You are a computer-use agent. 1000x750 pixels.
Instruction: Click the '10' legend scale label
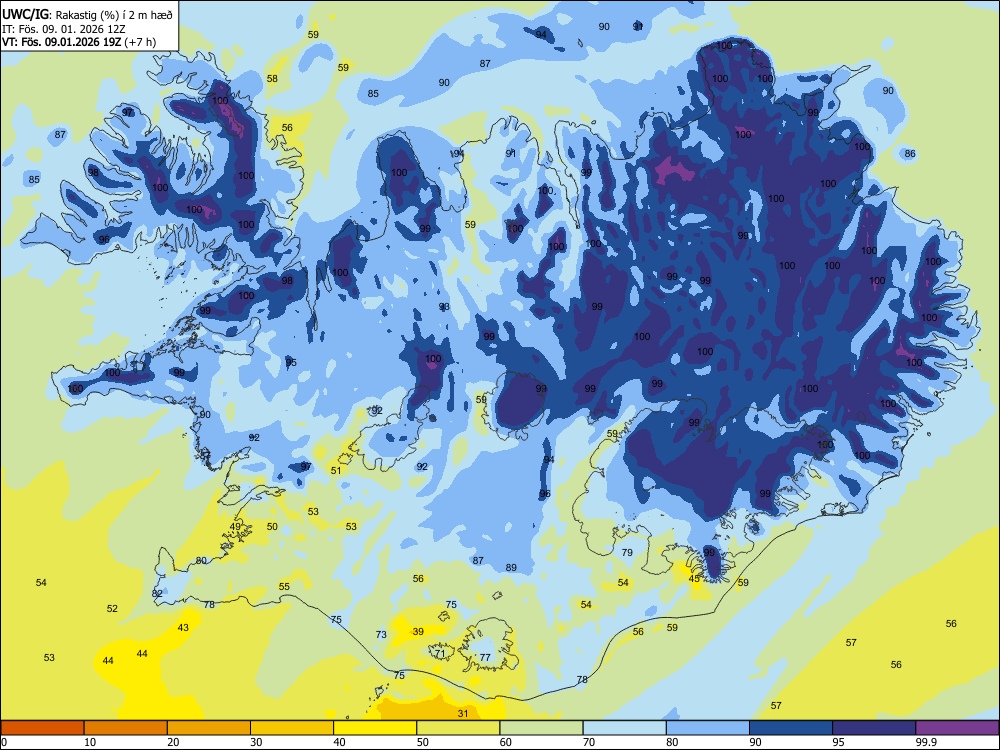coord(90,742)
